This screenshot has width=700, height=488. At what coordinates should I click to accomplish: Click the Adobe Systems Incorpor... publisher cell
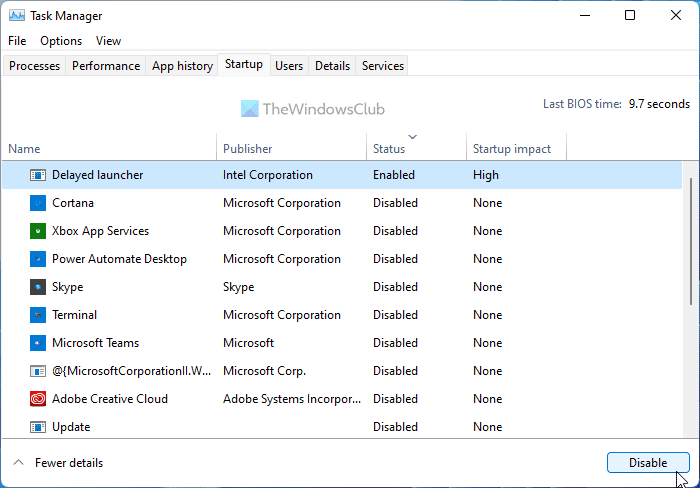point(292,399)
